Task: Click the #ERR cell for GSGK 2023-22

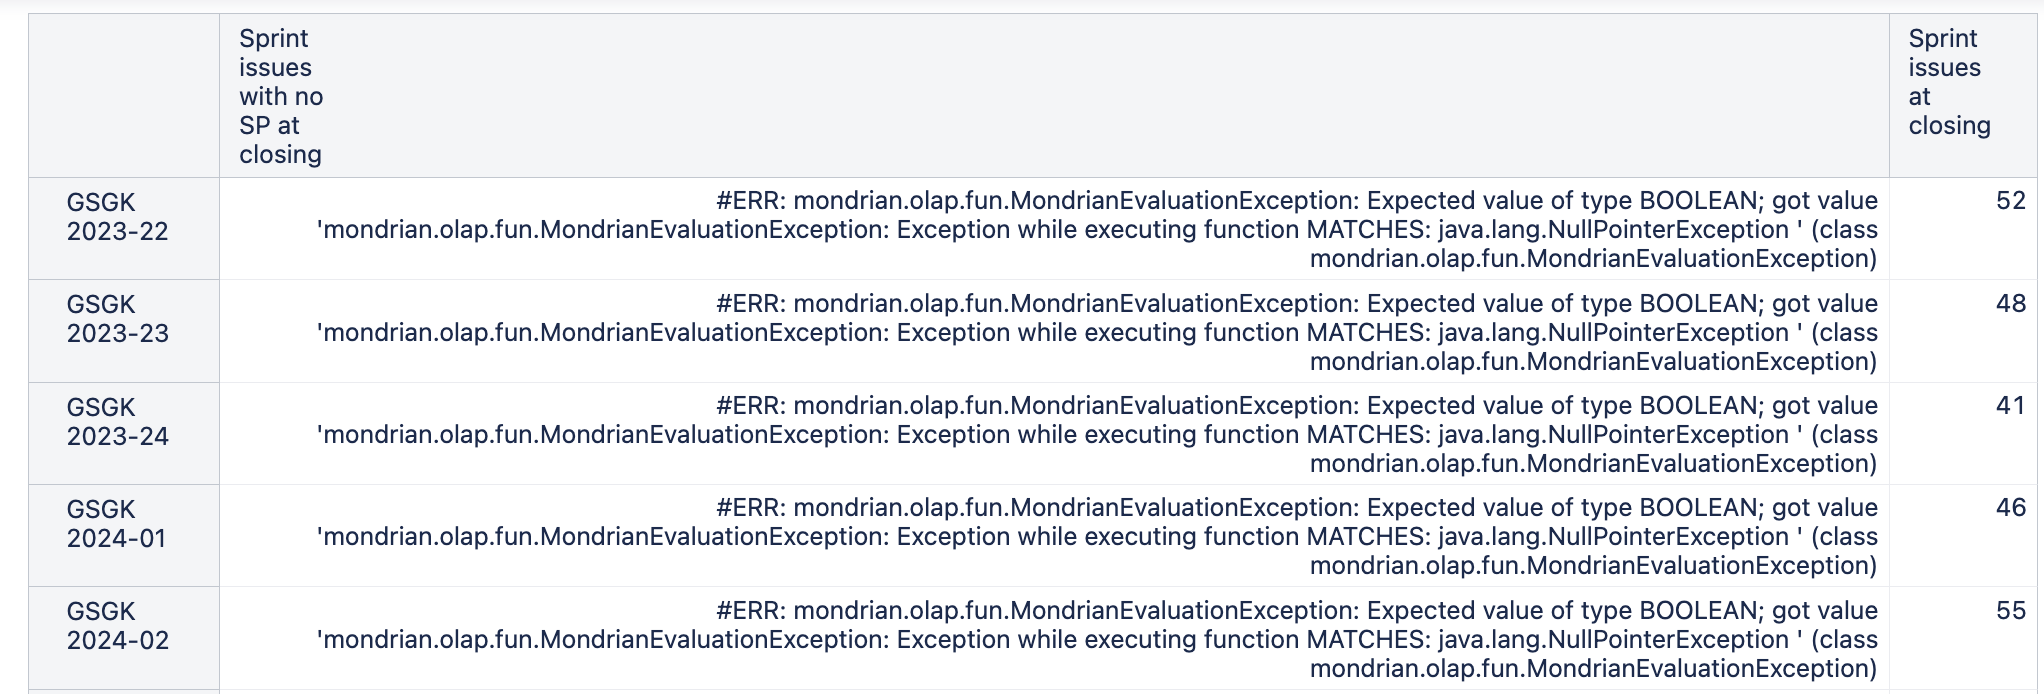Action: click(x=1054, y=229)
